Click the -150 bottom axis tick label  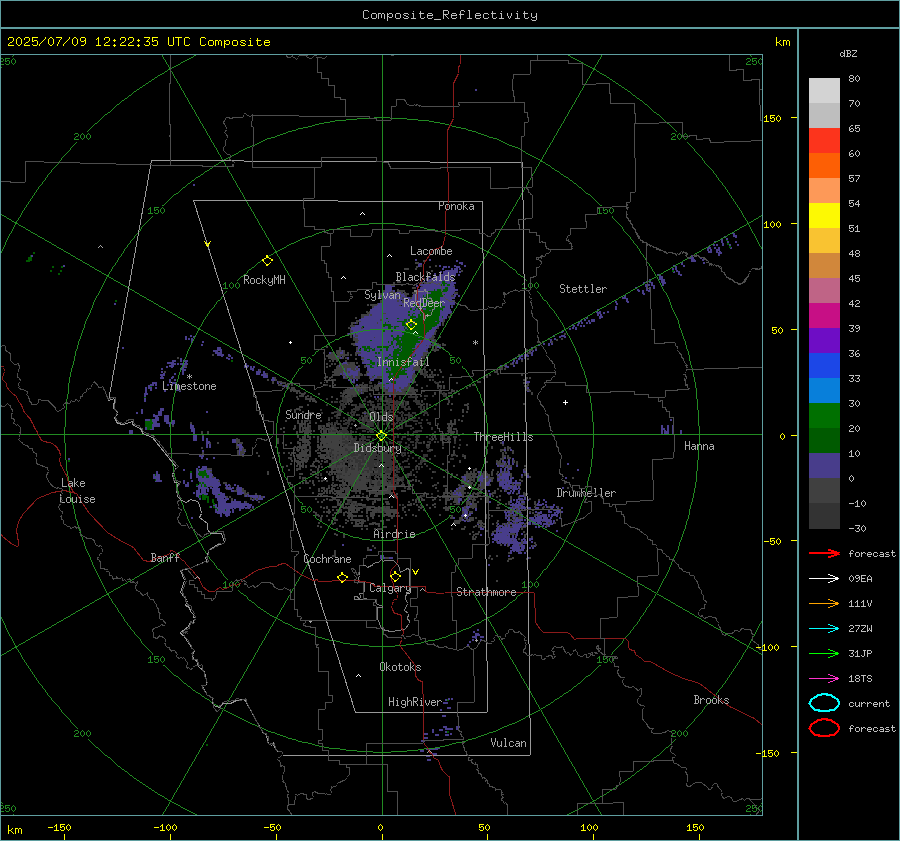(59, 827)
